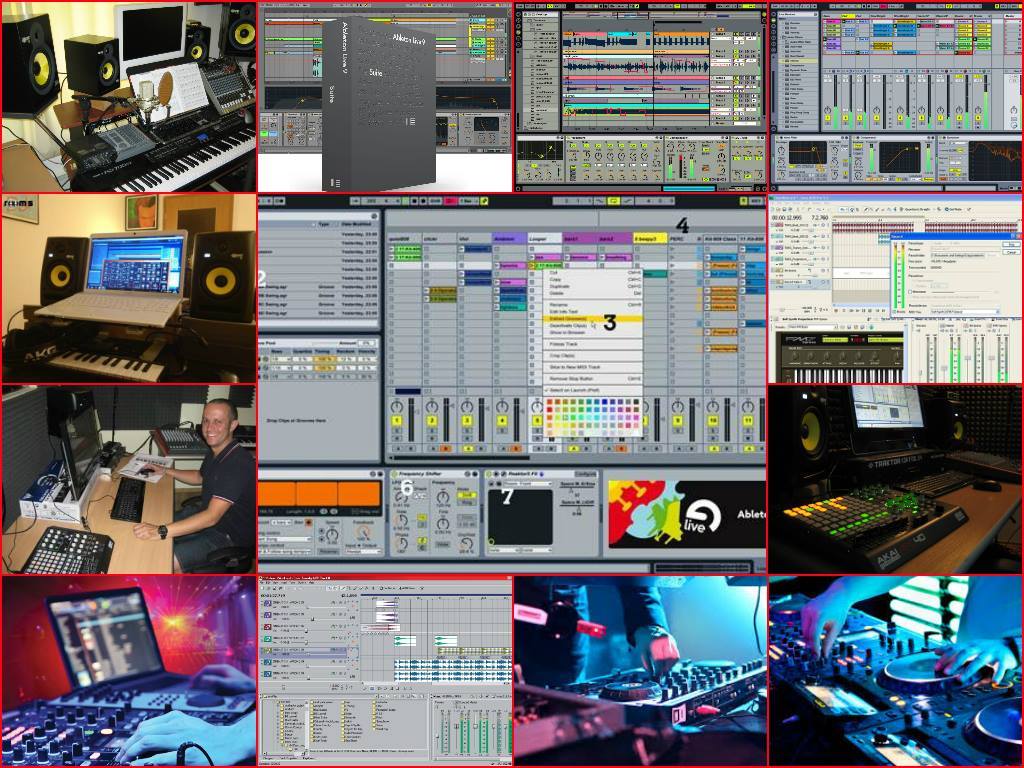The height and width of the screenshot is (768, 1024).
Task: Choose Rename from the context menu
Action: coord(592,305)
